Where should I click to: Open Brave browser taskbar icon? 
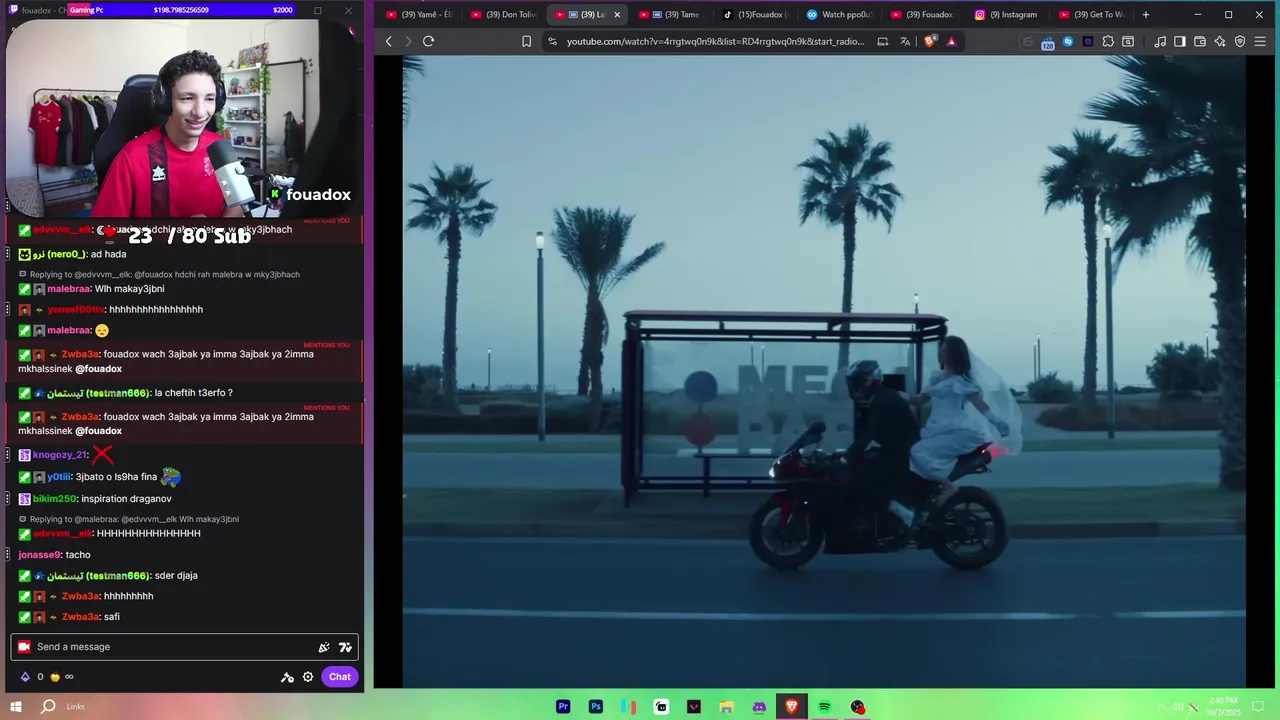pos(792,707)
